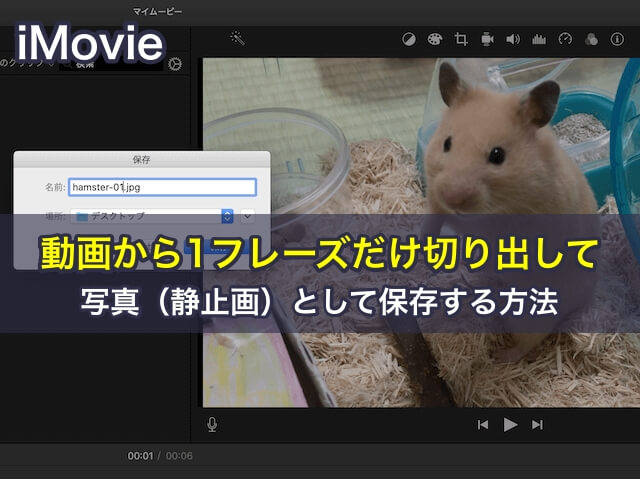Skip to the next clip
This screenshot has width=640, height=479.
coord(537,425)
